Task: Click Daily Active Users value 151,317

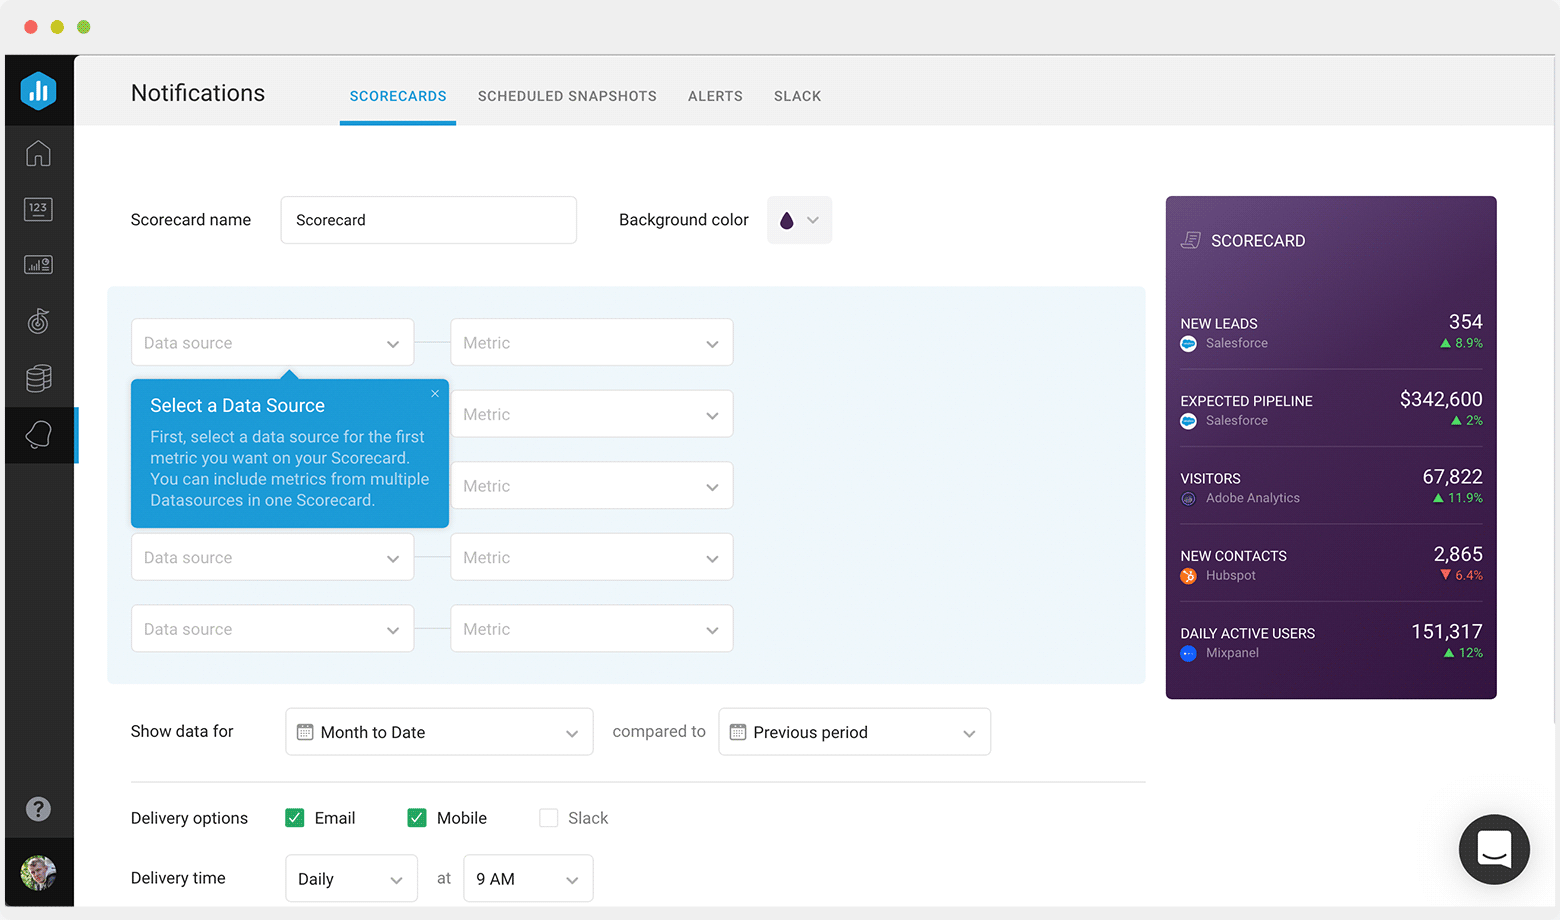Action: pyautogui.click(x=1447, y=632)
